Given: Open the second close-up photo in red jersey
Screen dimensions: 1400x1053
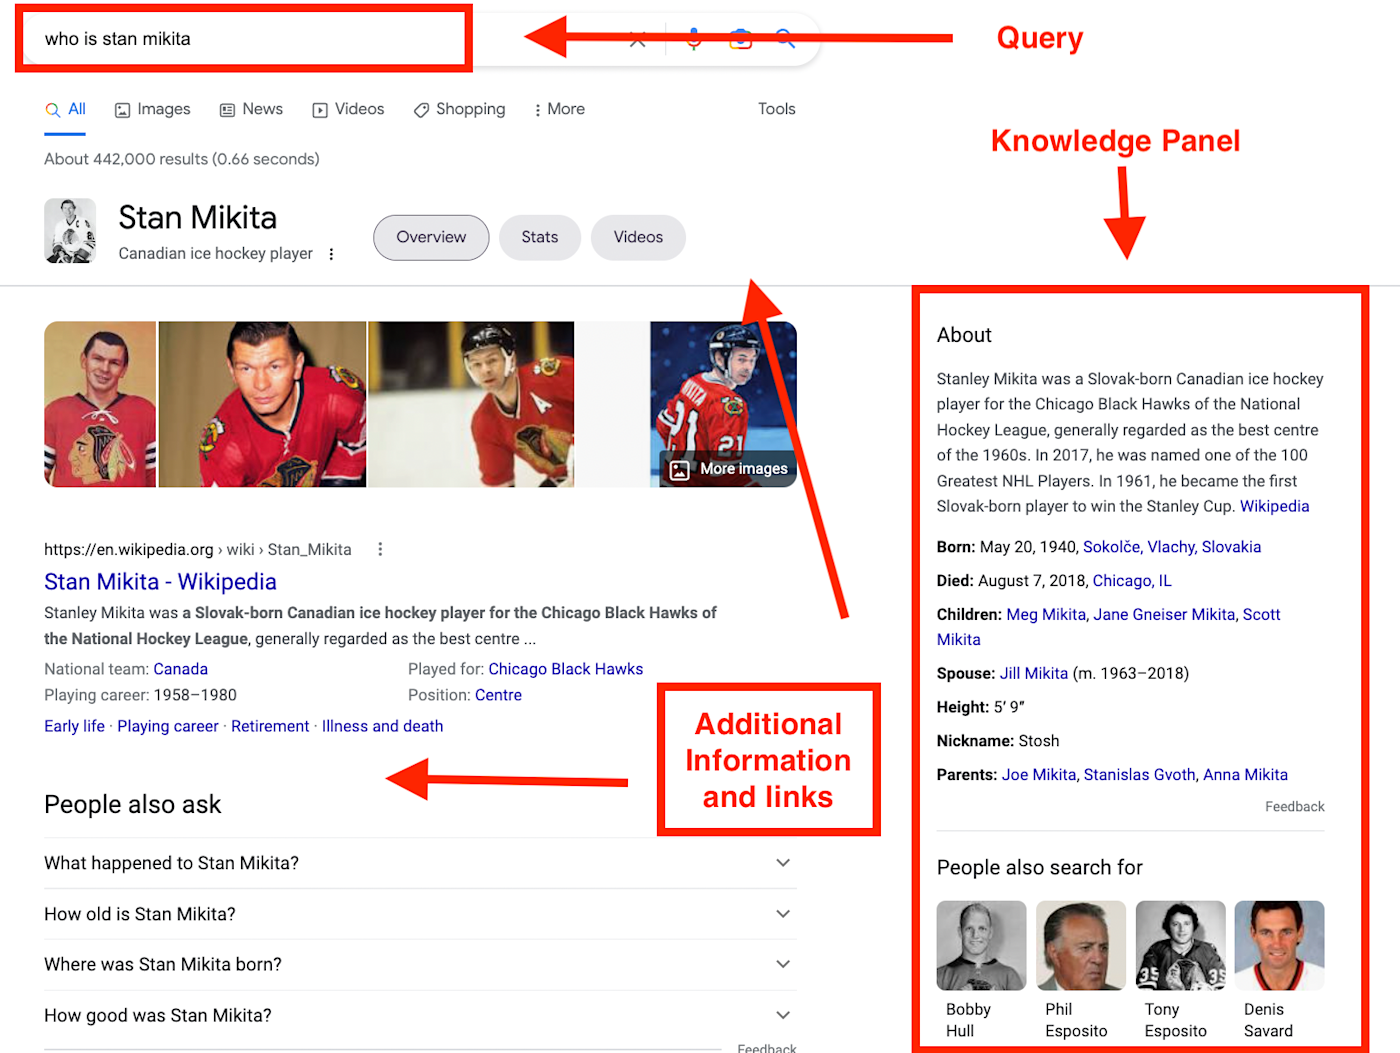Looking at the screenshot, I should (262, 404).
